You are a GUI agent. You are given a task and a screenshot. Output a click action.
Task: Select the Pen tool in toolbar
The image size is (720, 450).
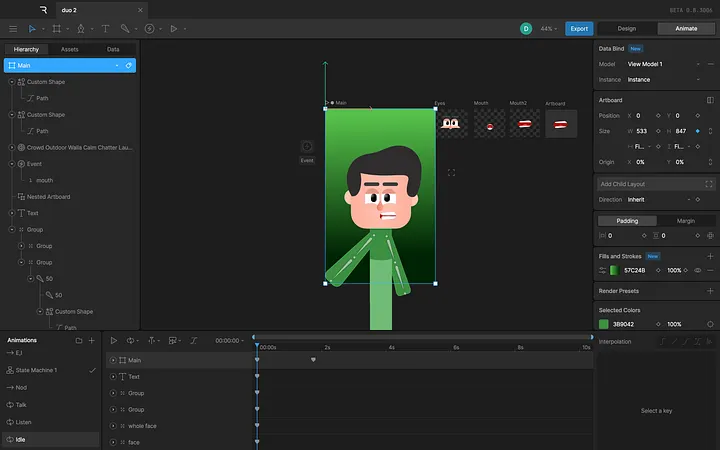pos(80,29)
